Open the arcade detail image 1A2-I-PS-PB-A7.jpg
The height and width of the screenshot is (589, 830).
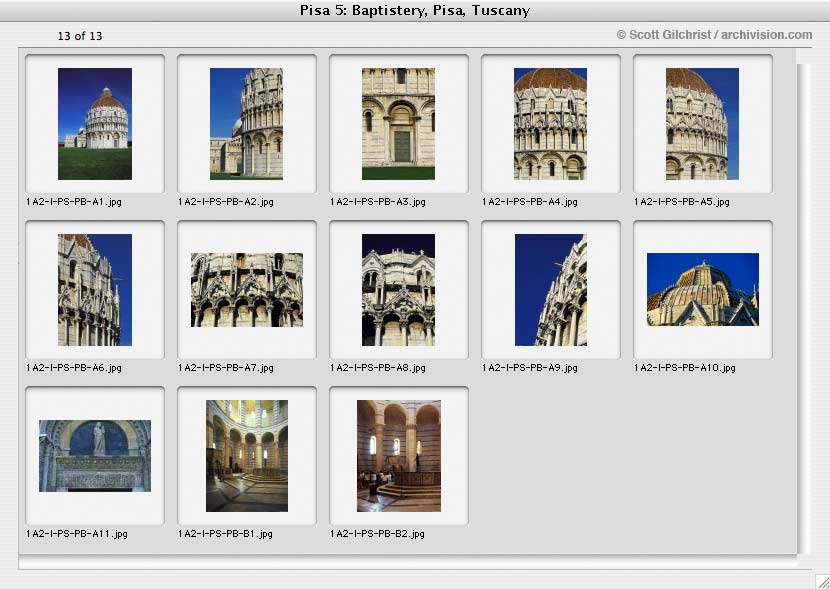tap(247, 290)
